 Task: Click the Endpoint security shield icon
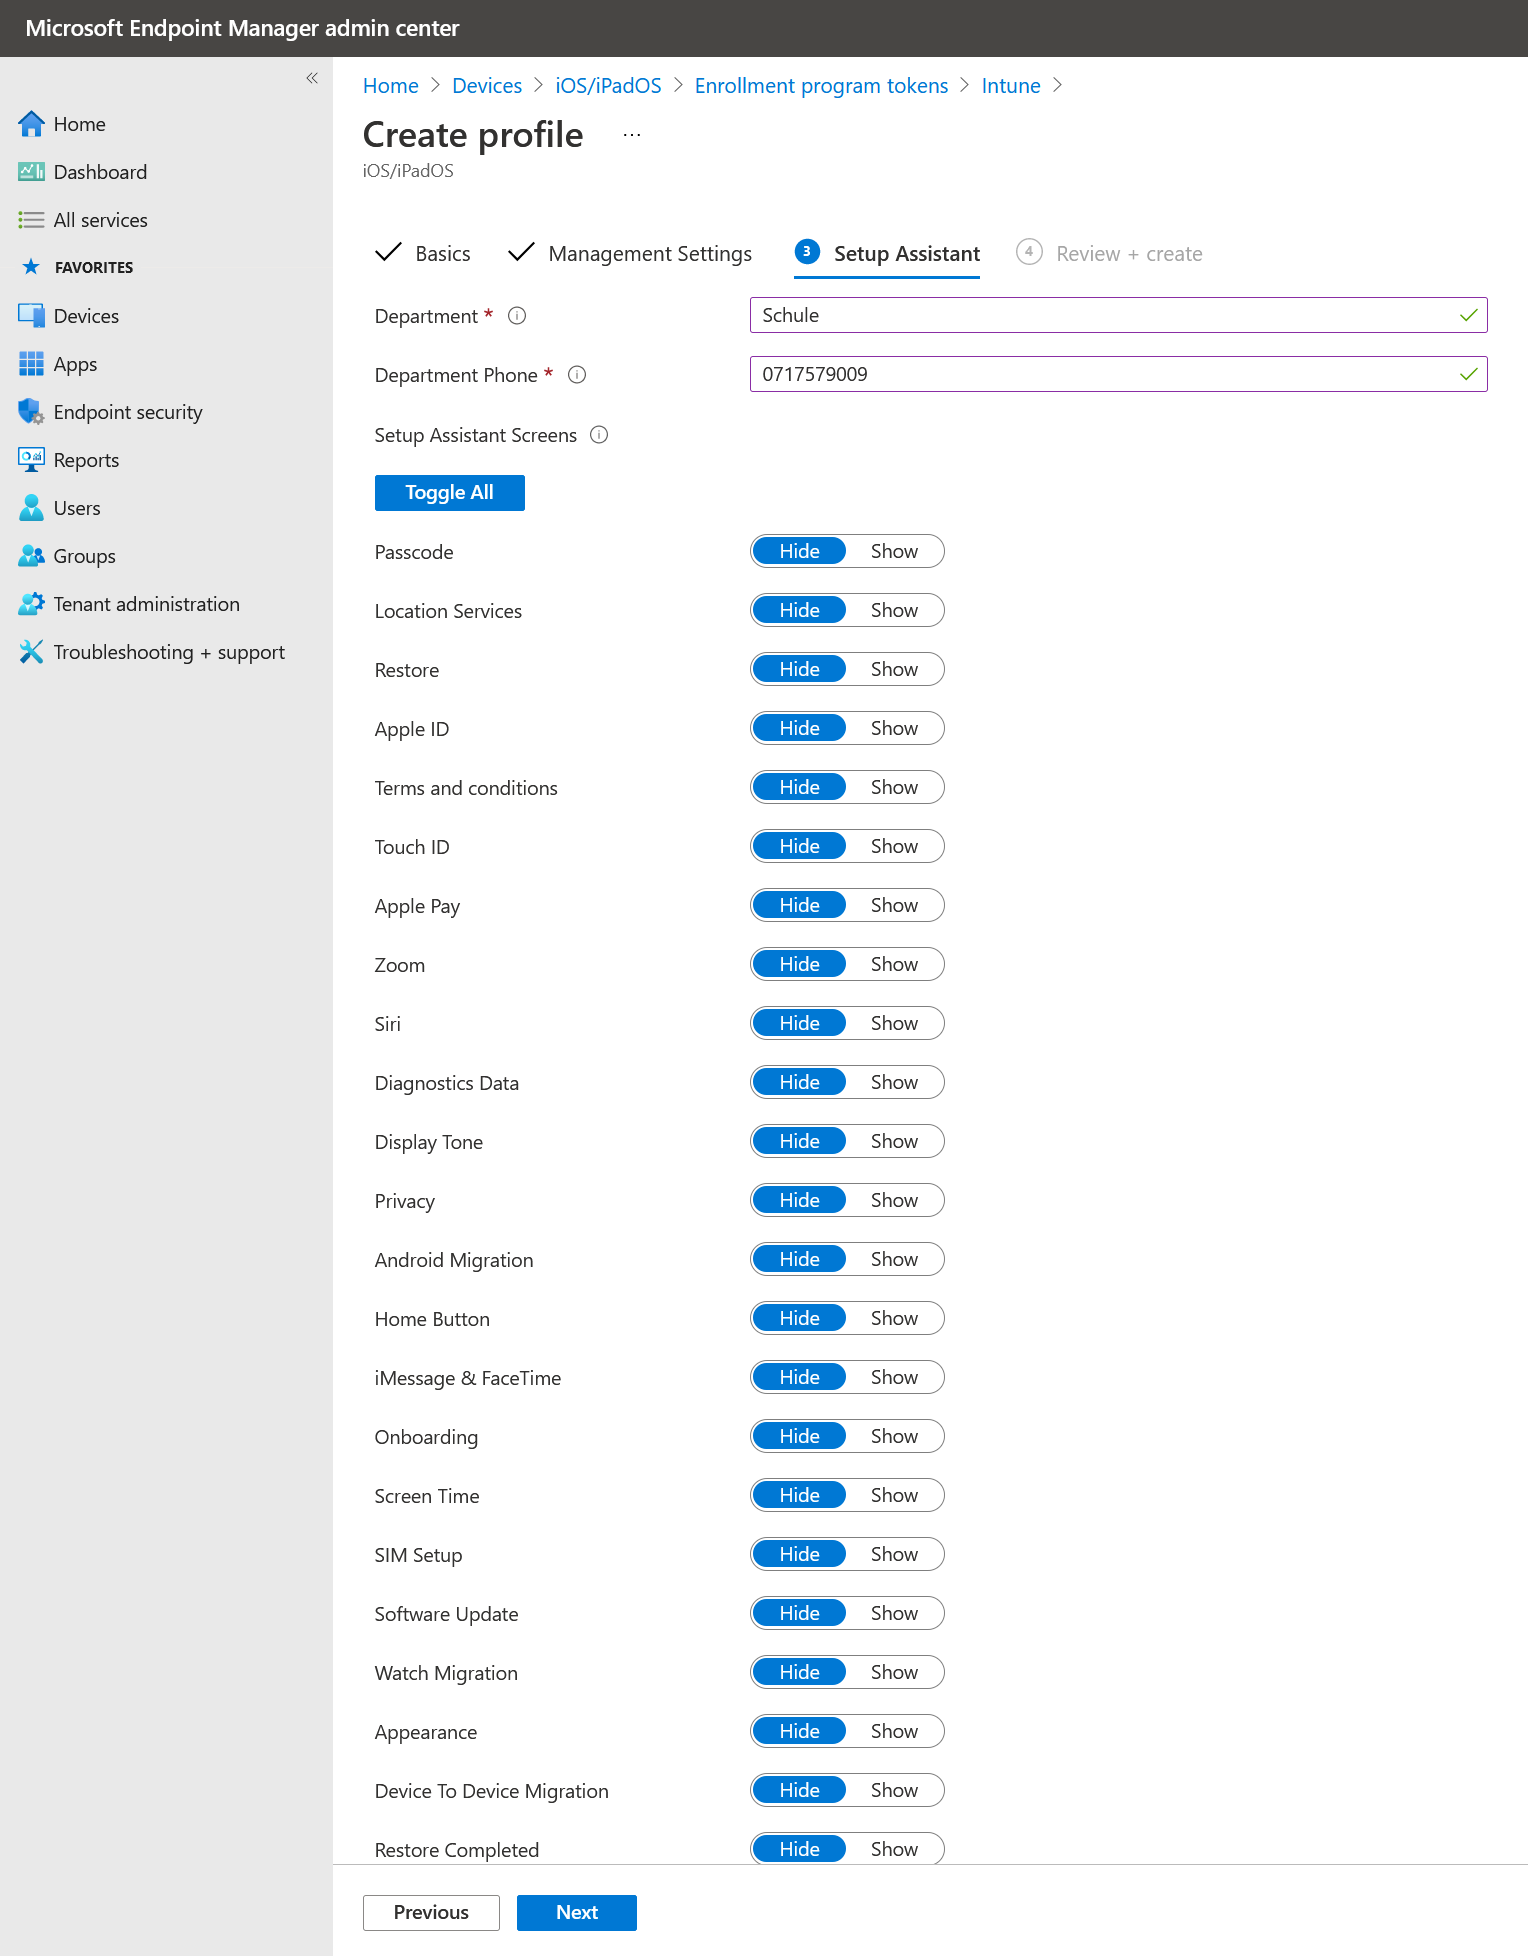(x=31, y=412)
